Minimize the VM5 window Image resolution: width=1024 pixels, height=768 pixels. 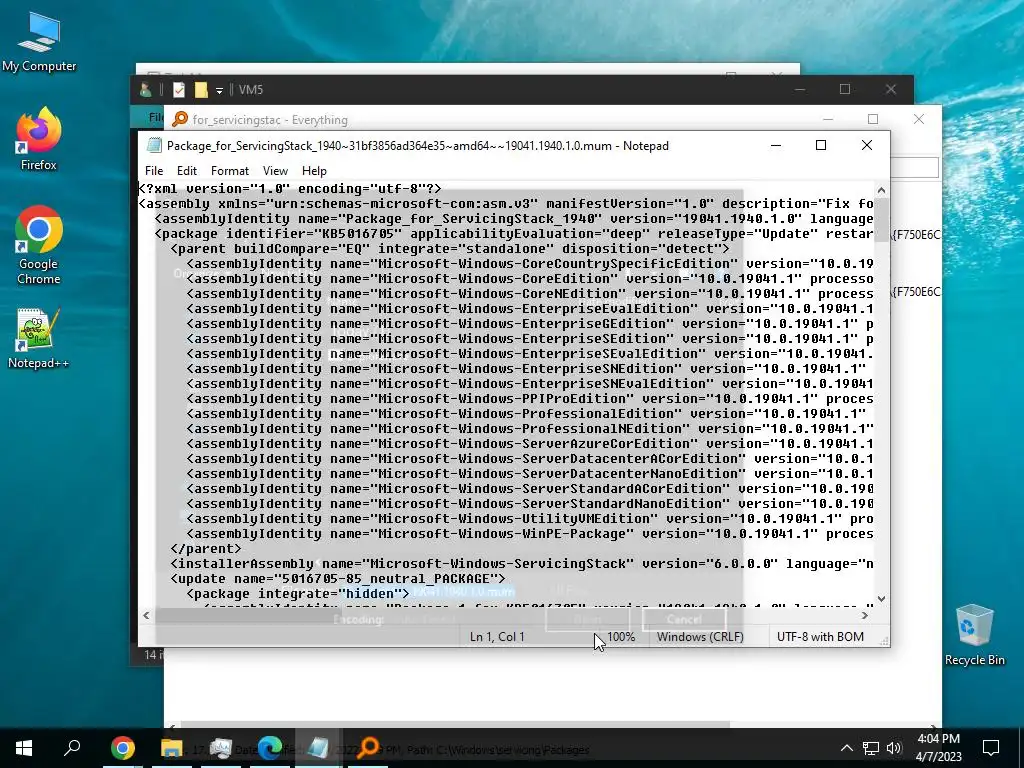(800, 89)
